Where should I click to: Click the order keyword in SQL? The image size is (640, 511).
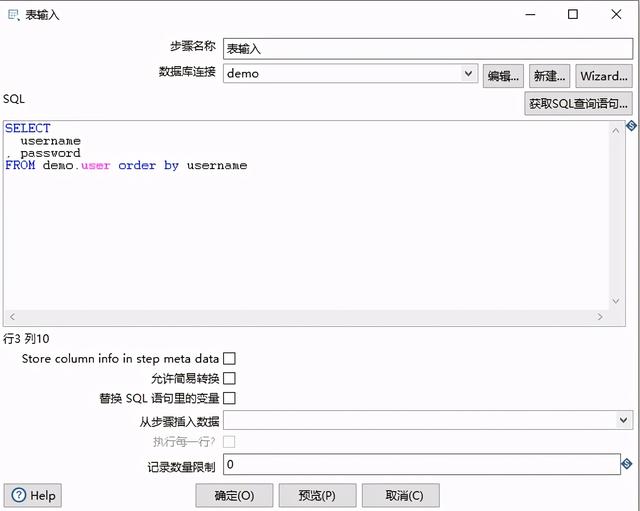pyautogui.click(x=137, y=165)
